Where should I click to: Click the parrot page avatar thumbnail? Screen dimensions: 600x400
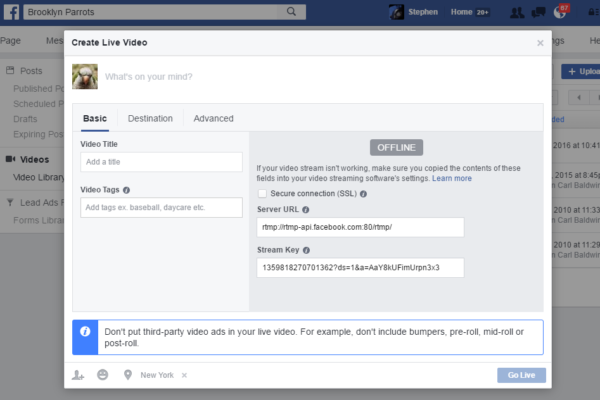(x=85, y=77)
